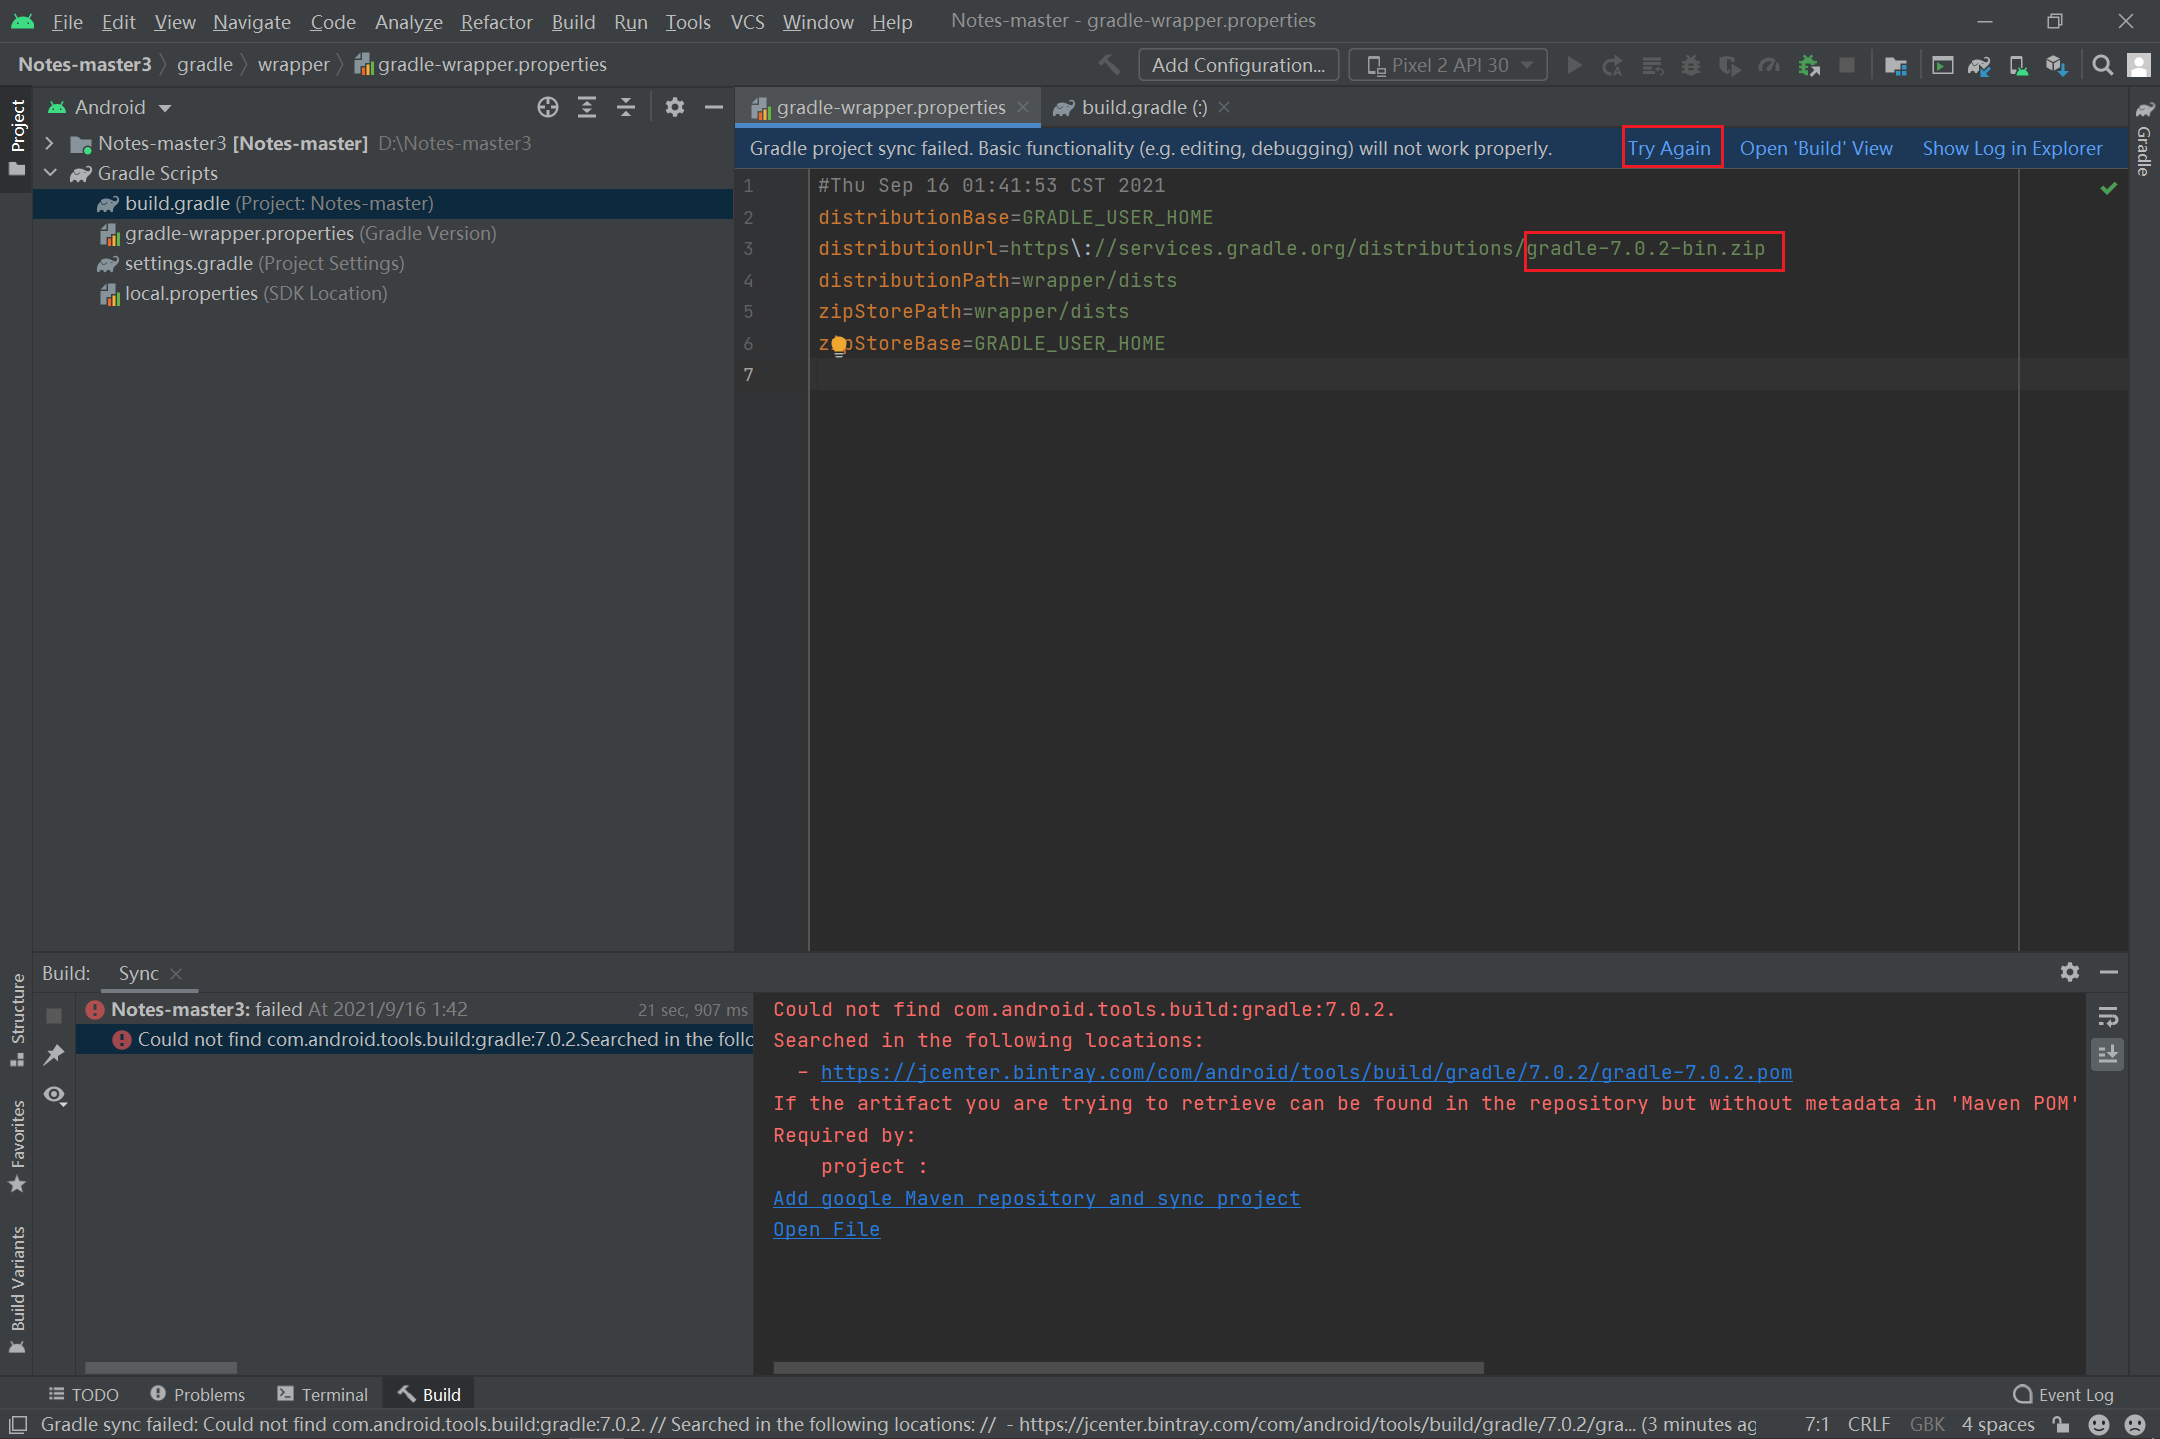Click the Run/Play button icon

click(1572, 64)
